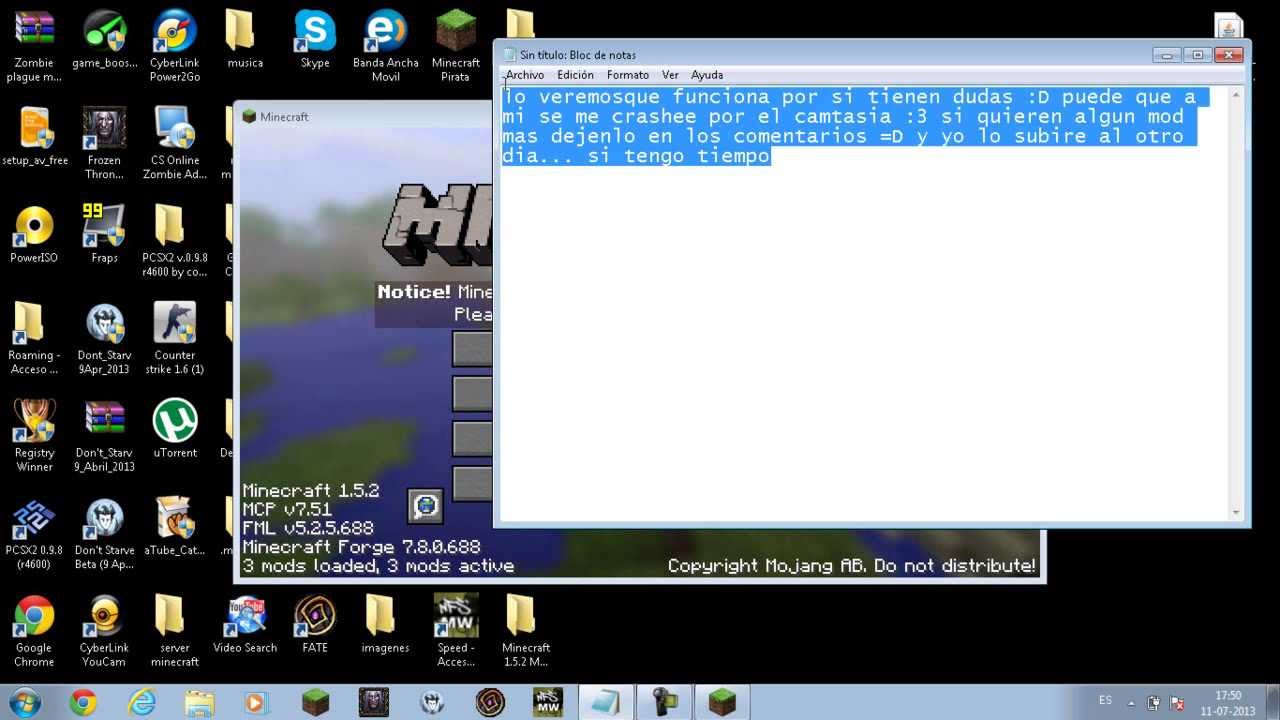Open the Fraps desktop shortcut
The width and height of the screenshot is (1280, 720).
click(x=104, y=234)
